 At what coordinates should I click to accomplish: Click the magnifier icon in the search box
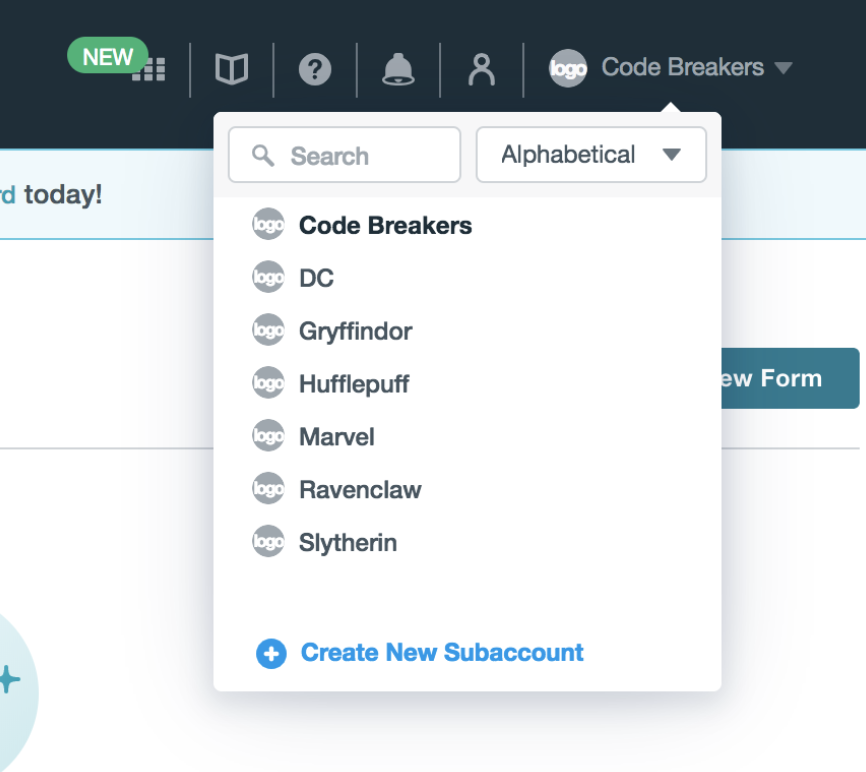point(263,155)
